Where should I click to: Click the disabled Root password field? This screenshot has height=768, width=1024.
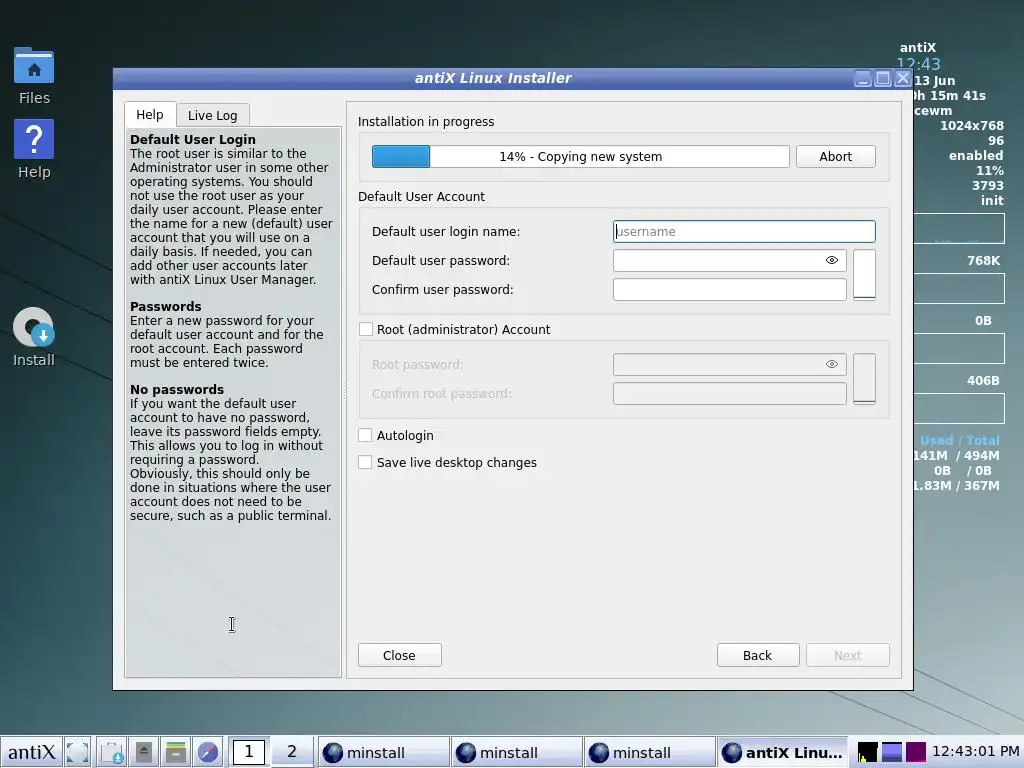coord(729,364)
